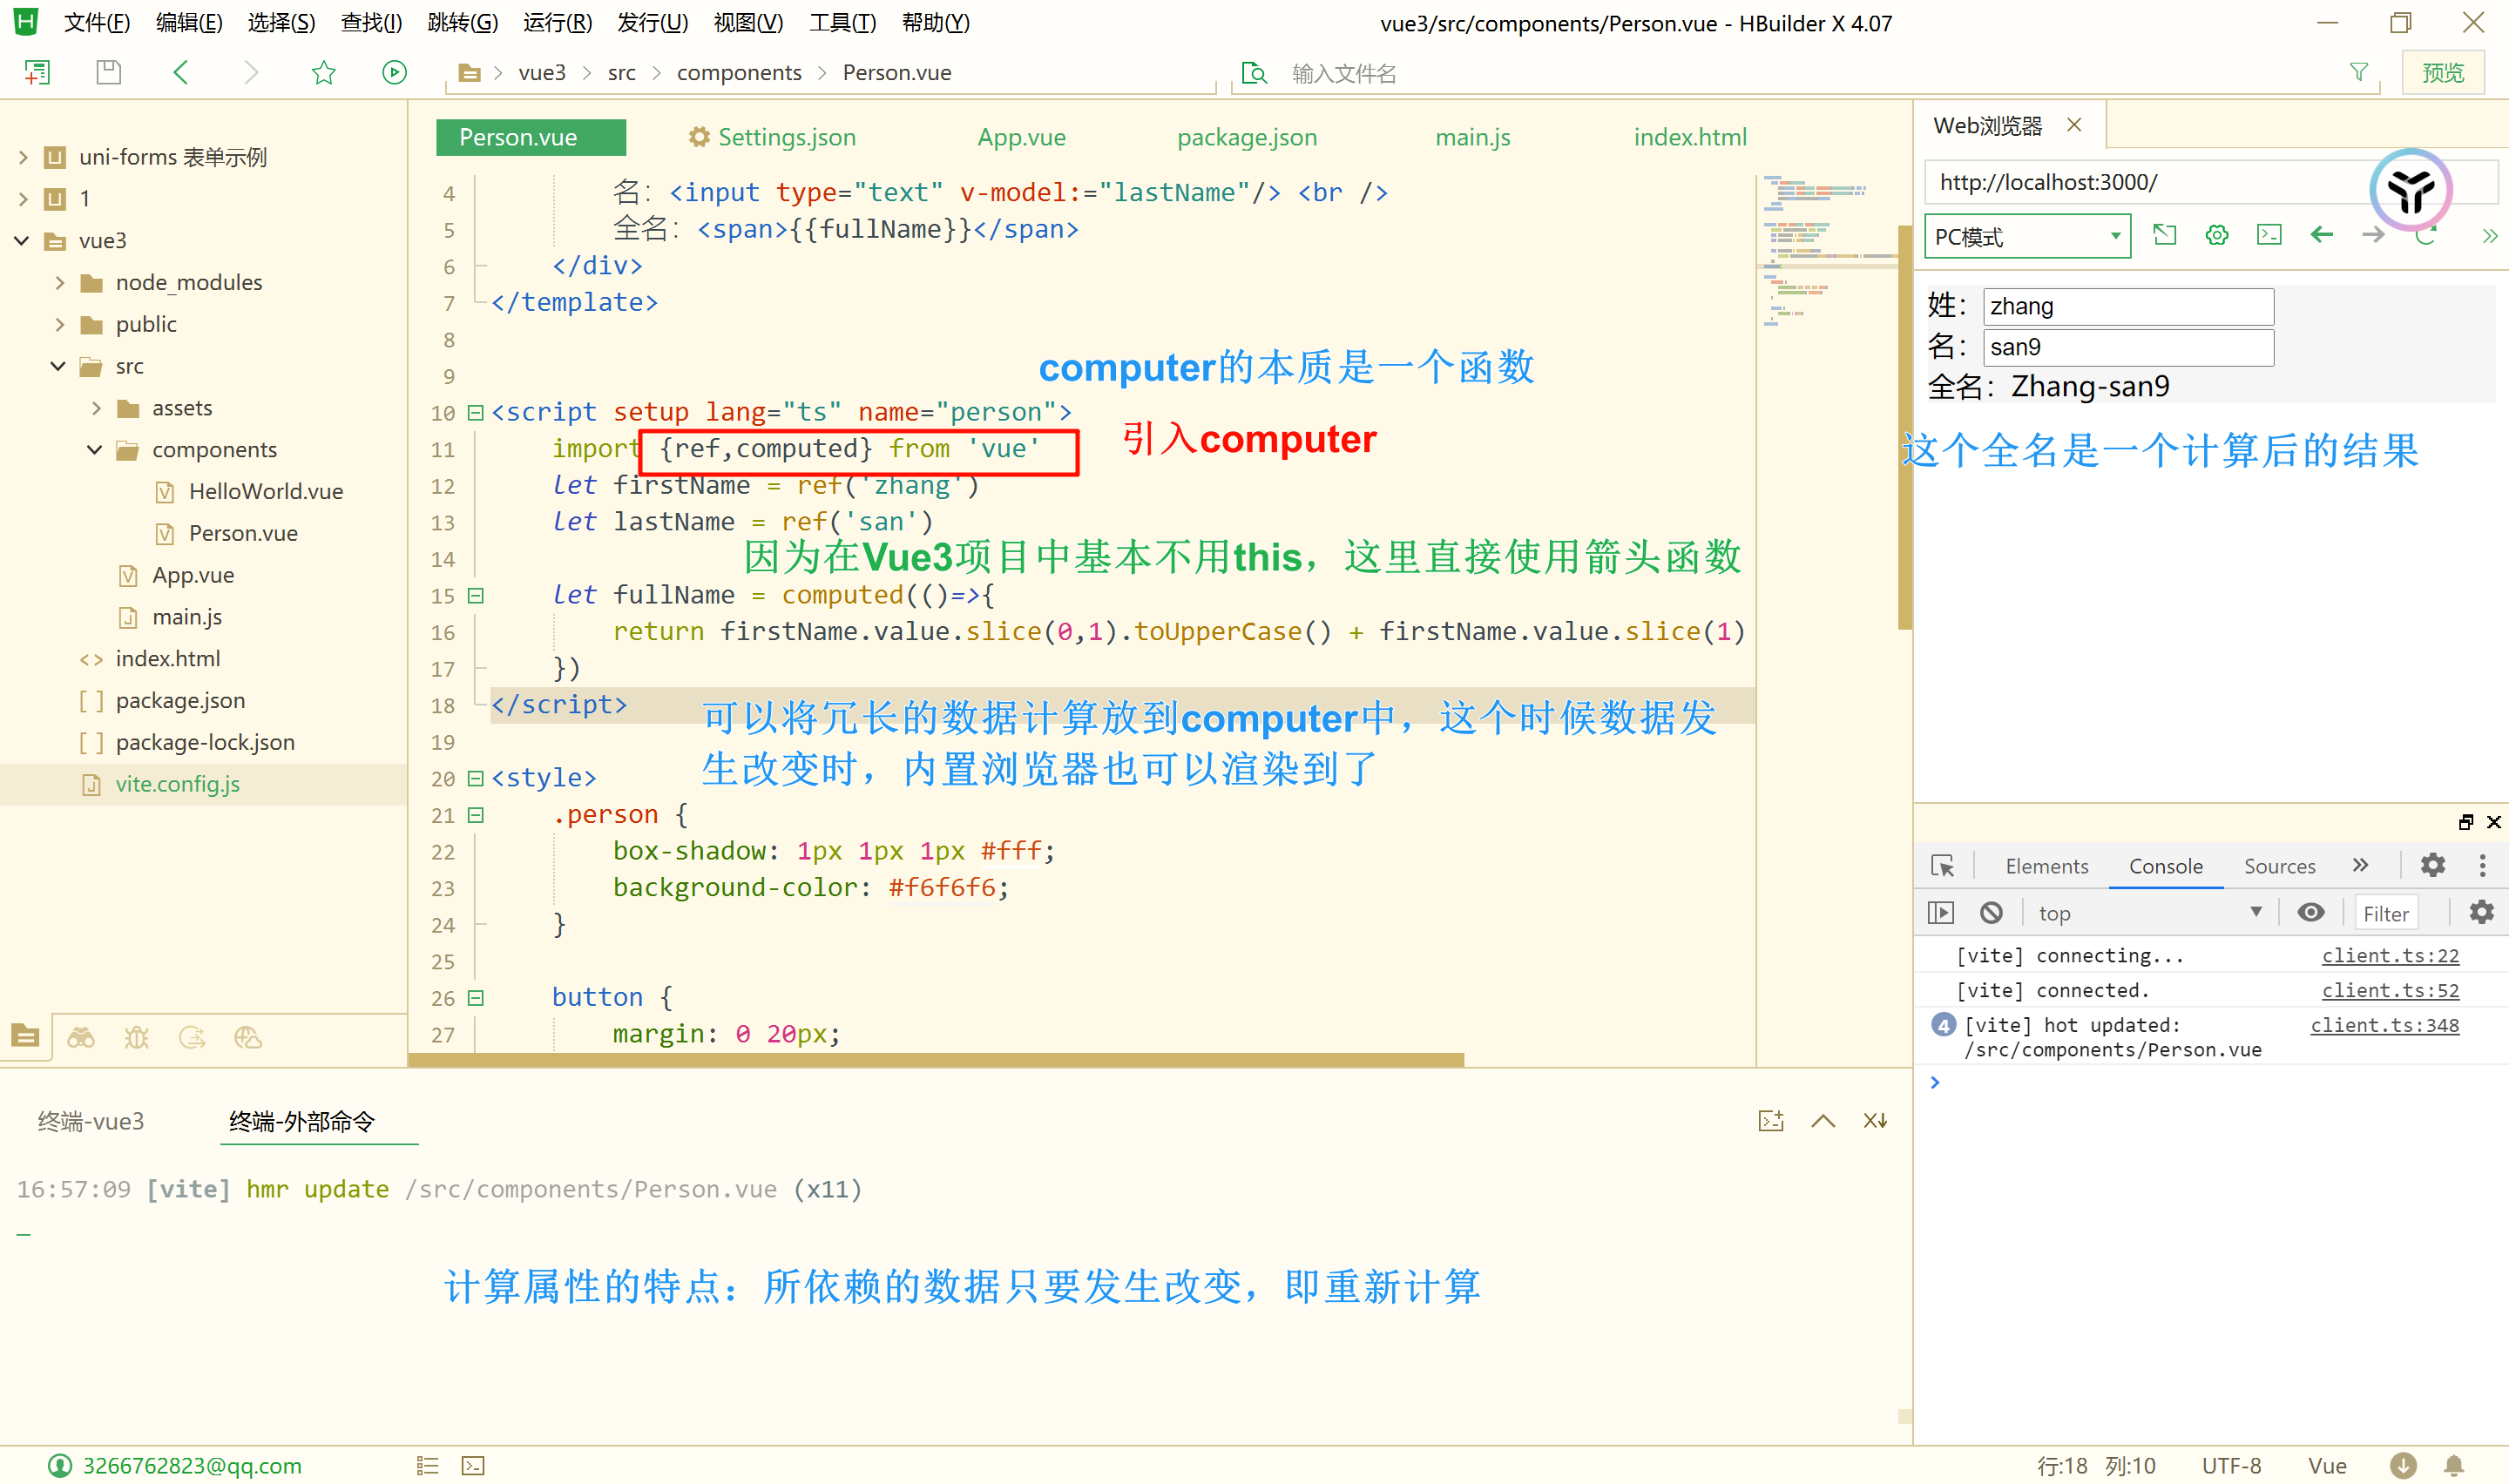
Task: Toggle the console eye live expression icon
Action: point(2310,912)
